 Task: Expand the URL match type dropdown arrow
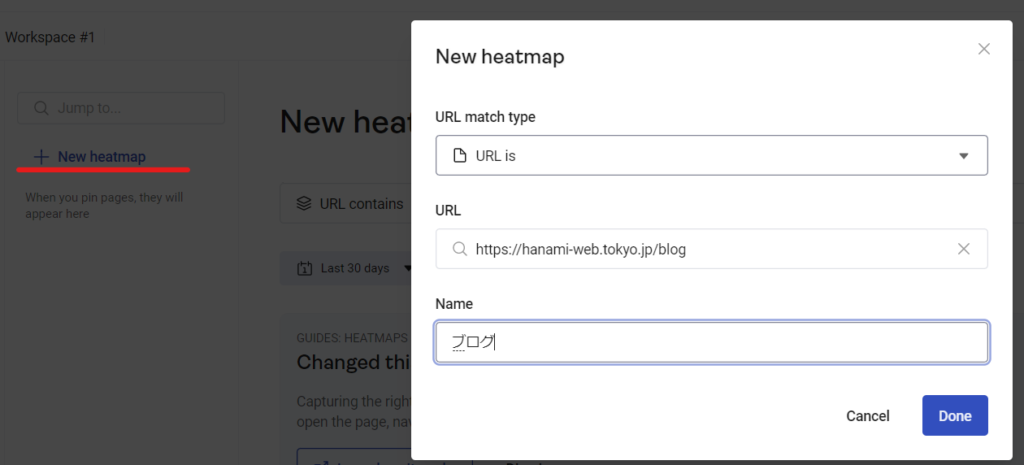tap(964, 156)
